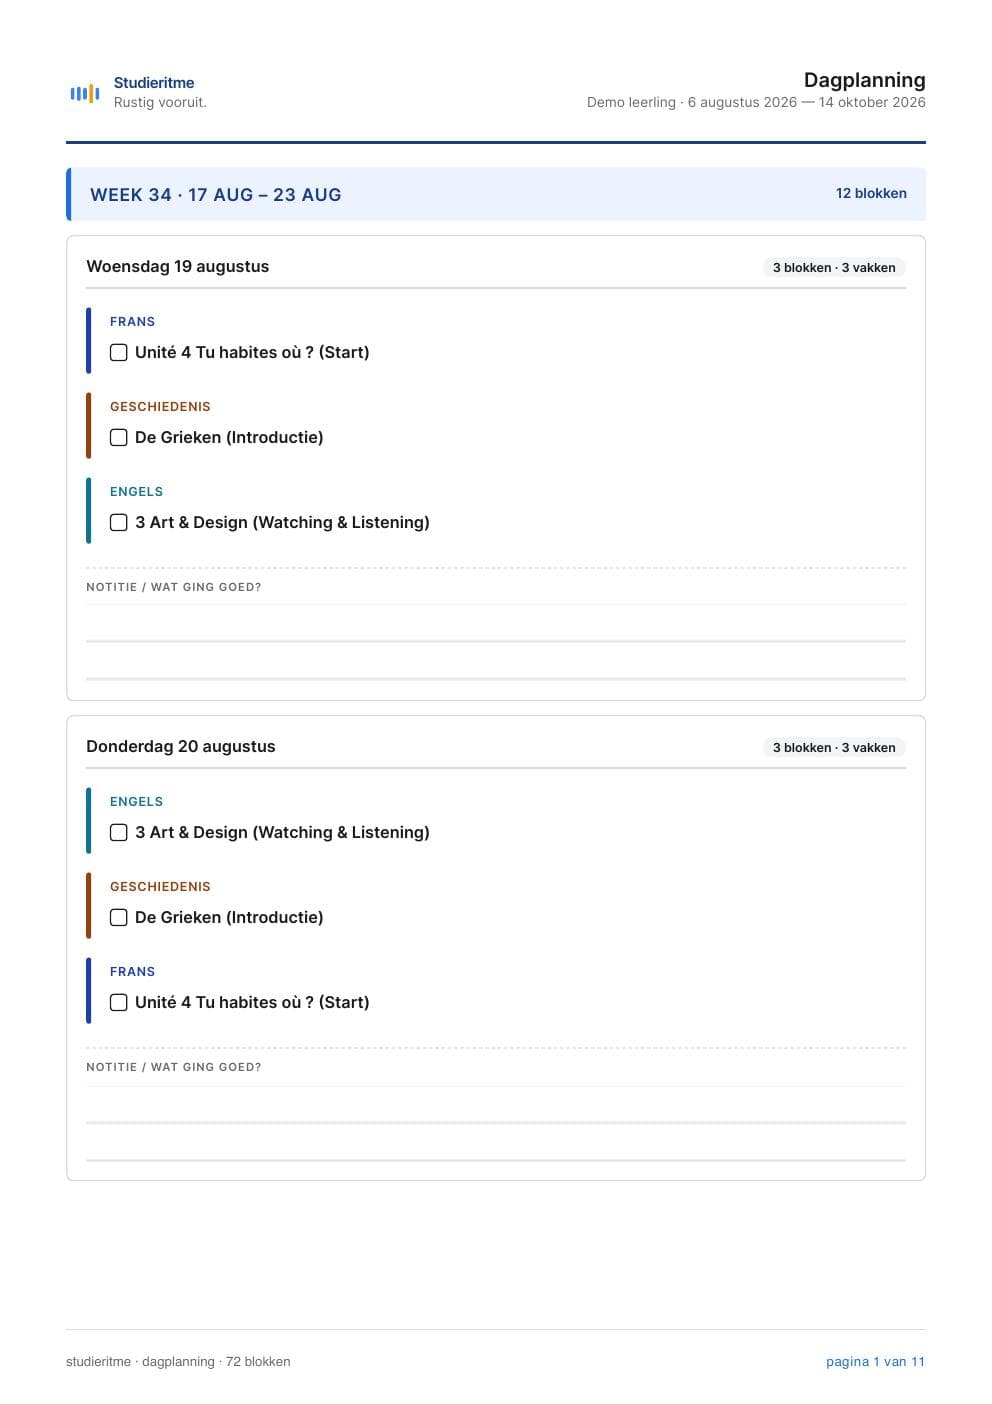The height and width of the screenshot is (1404, 992).
Task: Select the Woensdag 3 blokken badge
Action: pyautogui.click(x=834, y=268)
